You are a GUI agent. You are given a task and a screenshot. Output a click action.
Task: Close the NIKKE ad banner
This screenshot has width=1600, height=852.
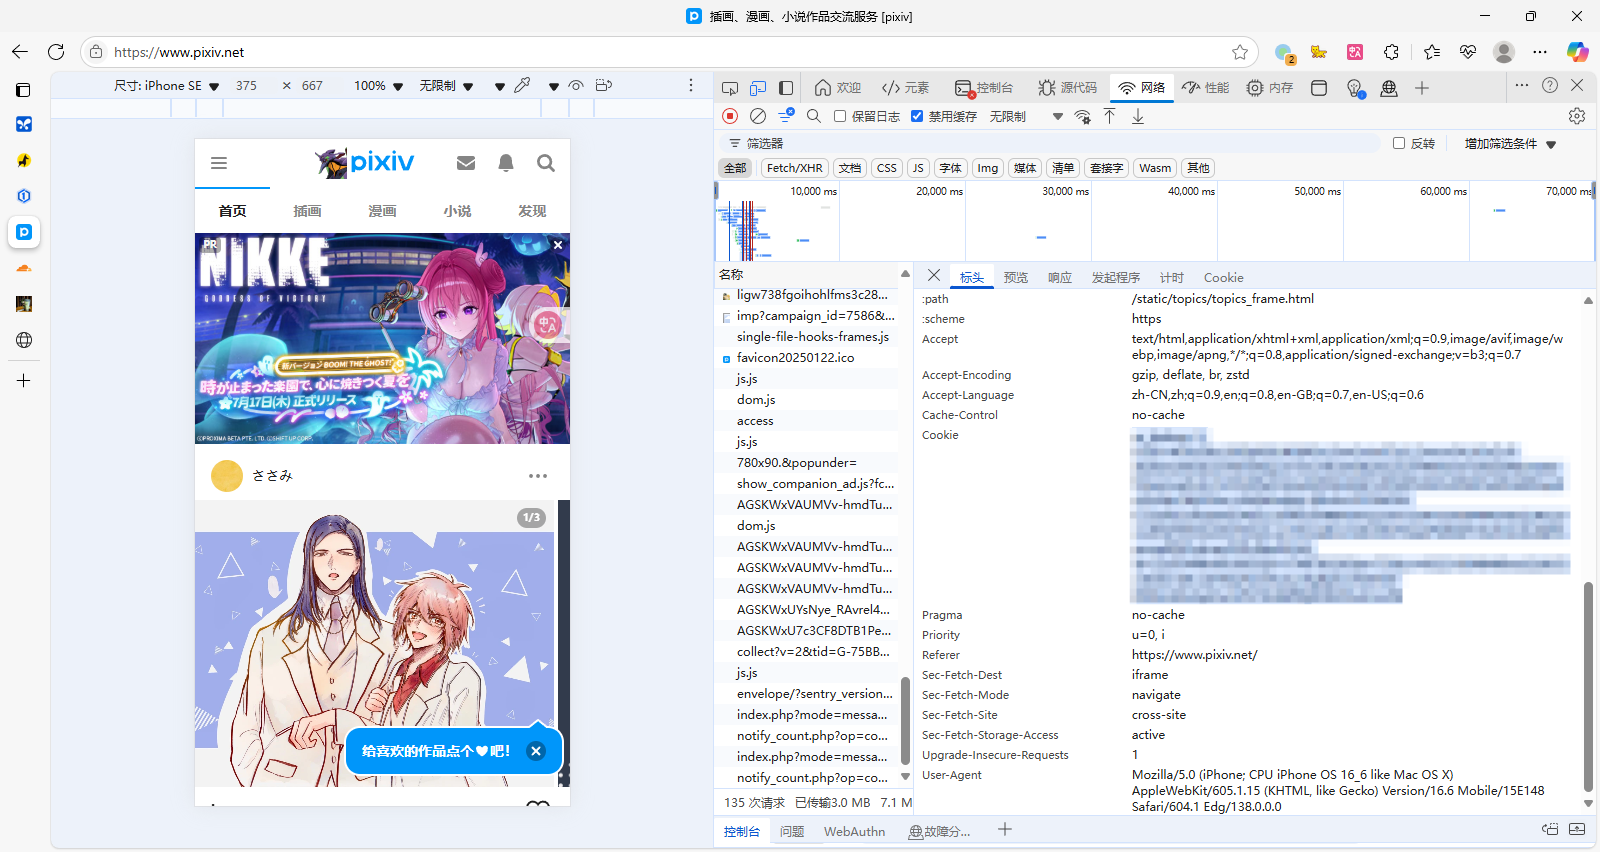click(x=558, y=245)
